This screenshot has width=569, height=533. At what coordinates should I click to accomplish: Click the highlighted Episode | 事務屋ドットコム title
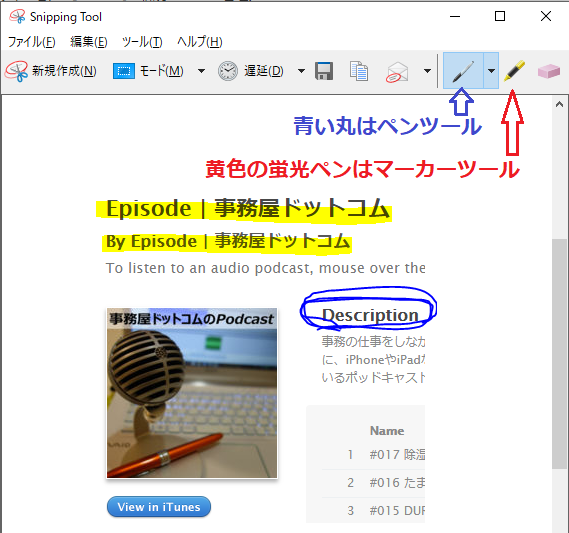[247, 209]
